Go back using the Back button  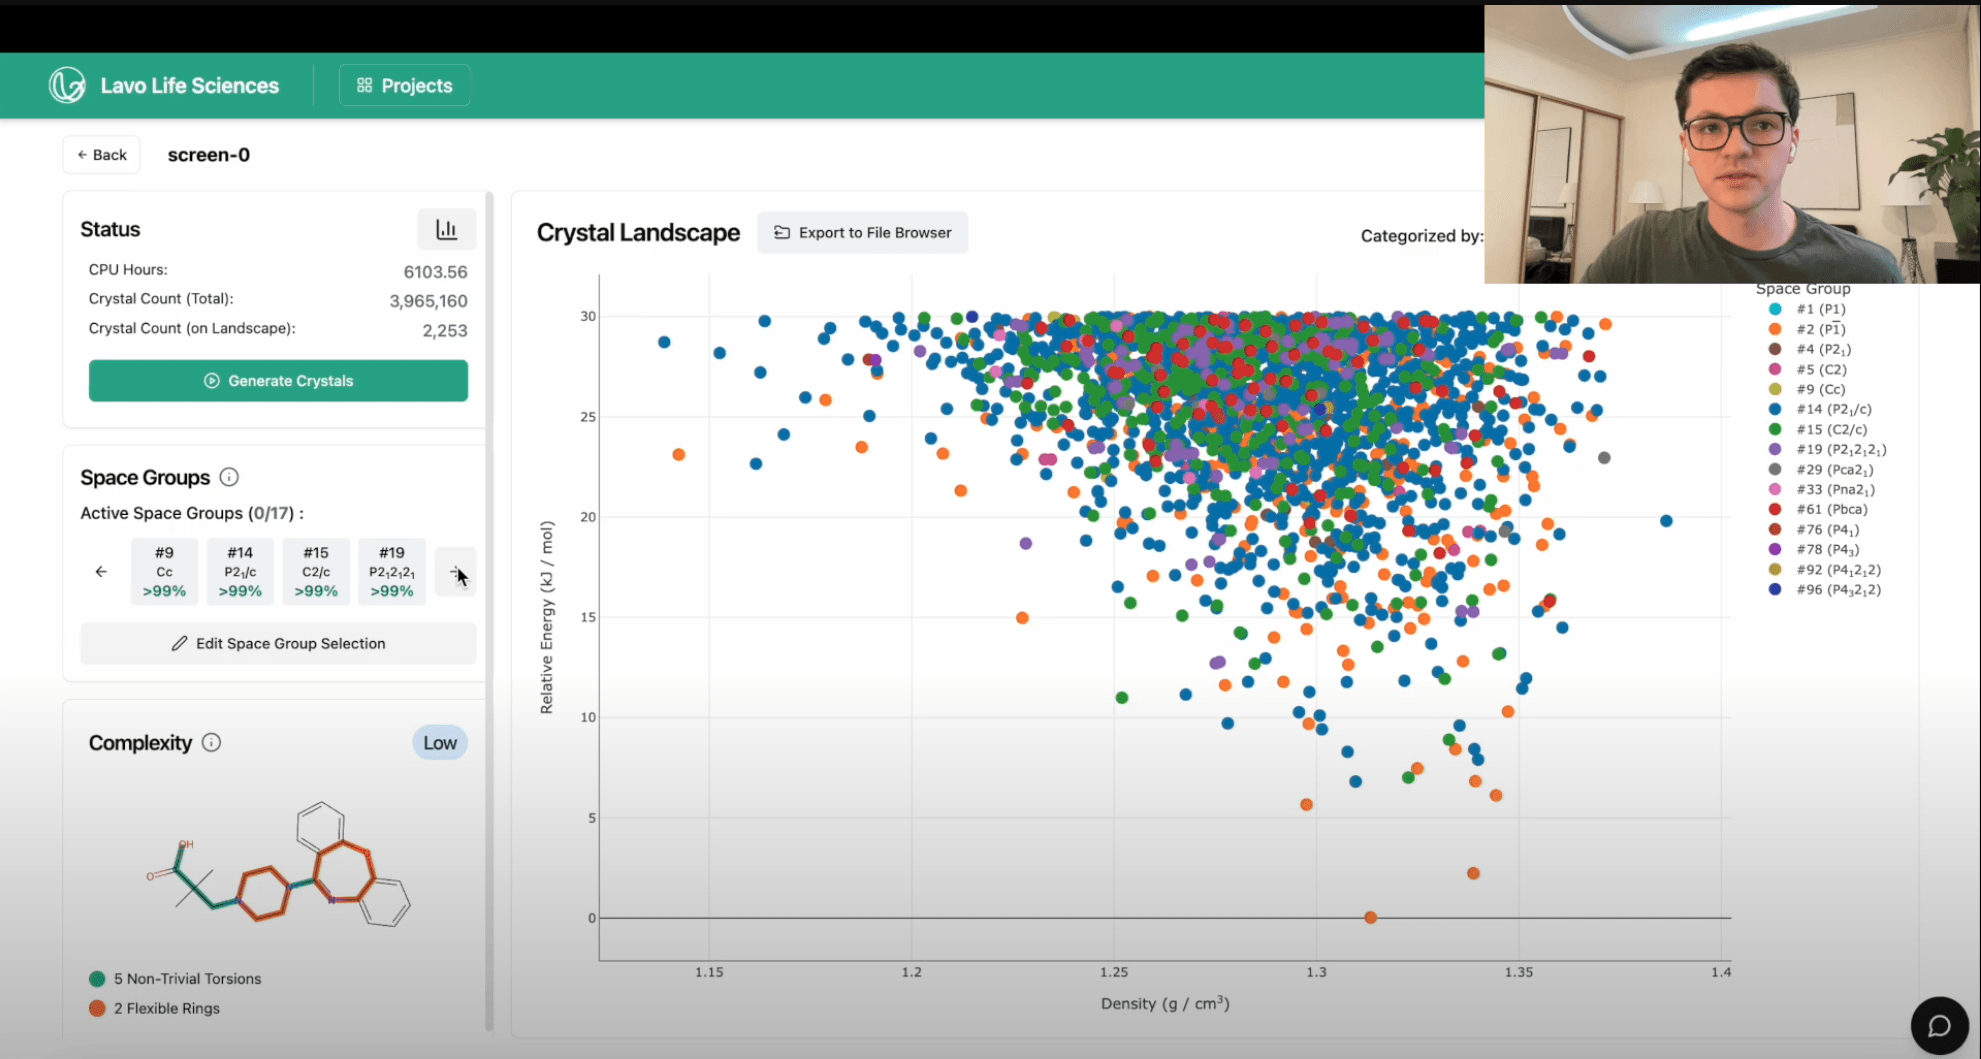point(102,155)
